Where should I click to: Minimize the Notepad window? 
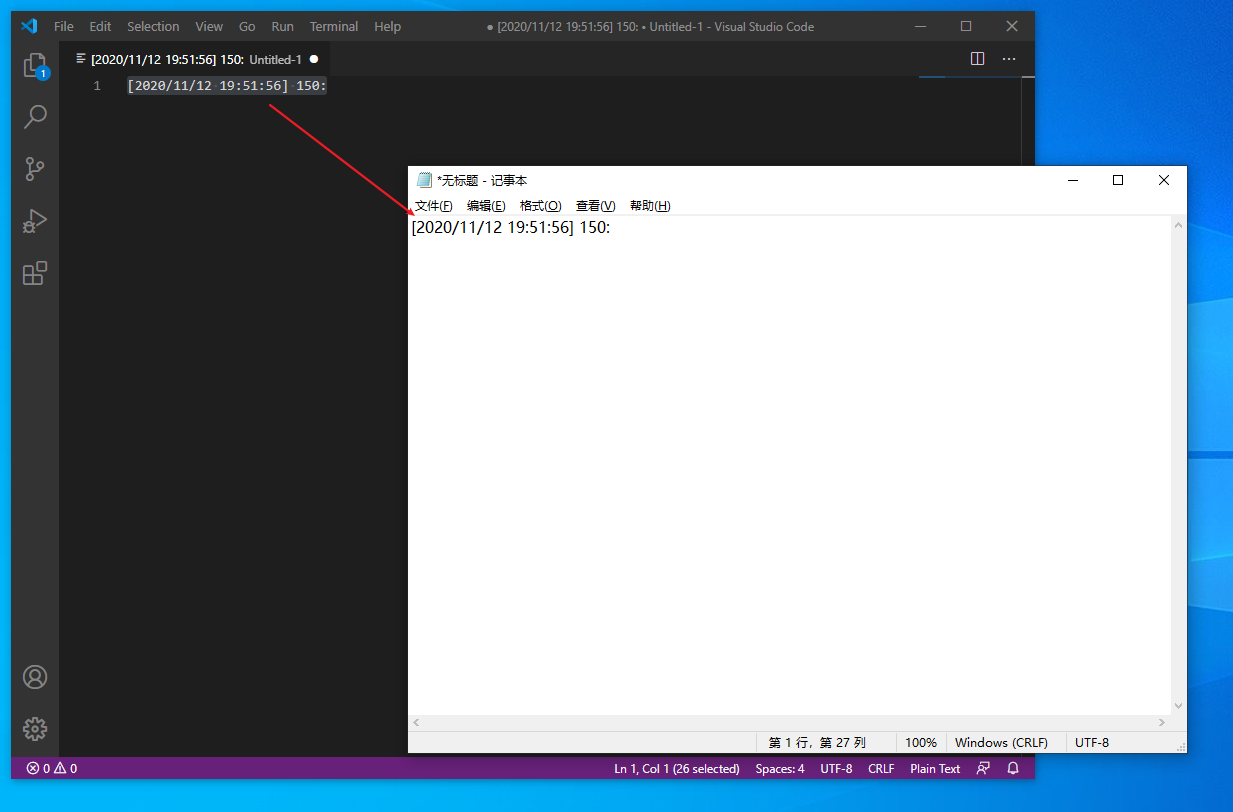point(1072,180)
